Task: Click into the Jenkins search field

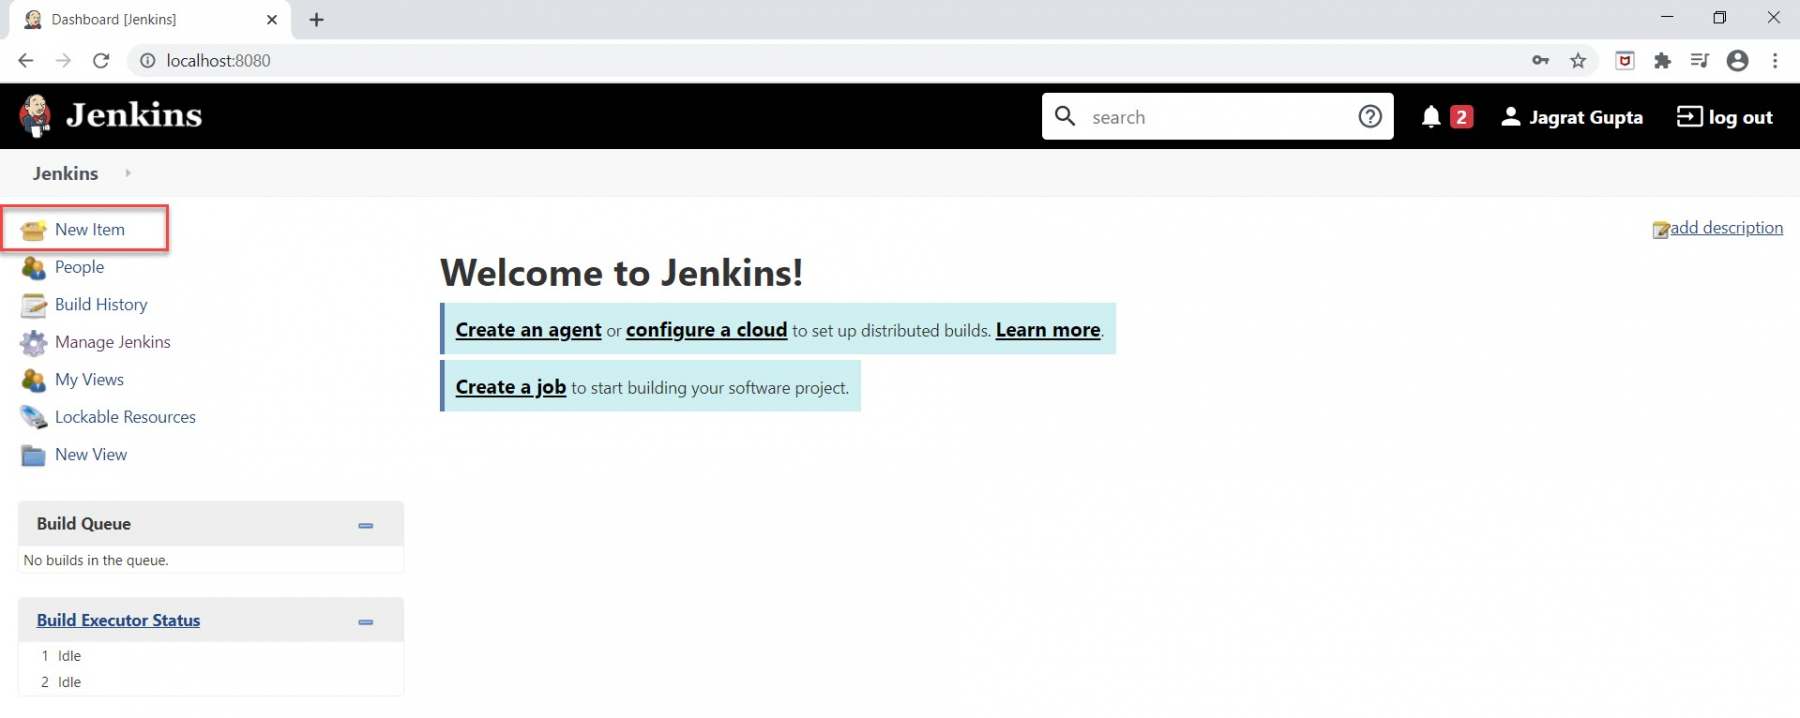Action: click(1218, 117)
